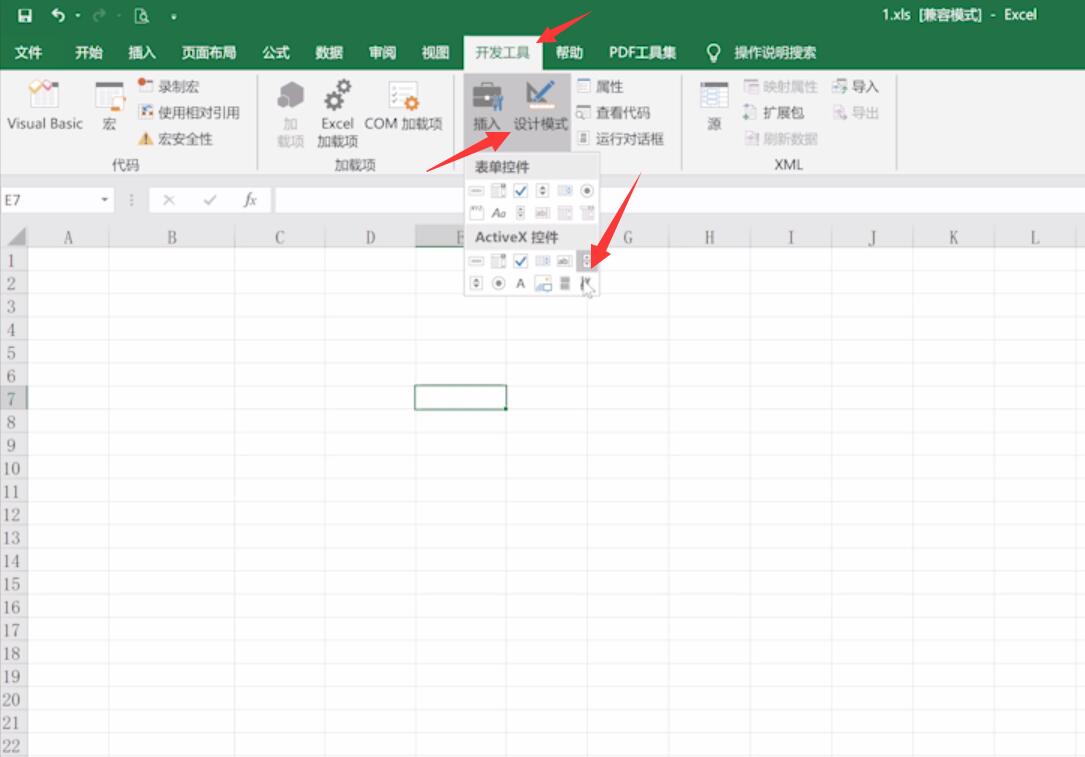The height and width of the screenshot is (757, 1085).
Task: Open 宏安全性 macro security settings
Action: click(175, 139)
